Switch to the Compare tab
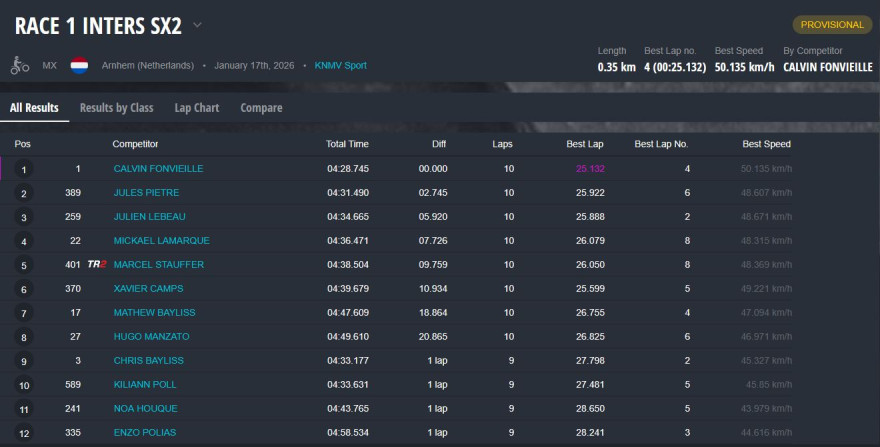The height and width of the screenshot is (447, 880). point(261,108)
